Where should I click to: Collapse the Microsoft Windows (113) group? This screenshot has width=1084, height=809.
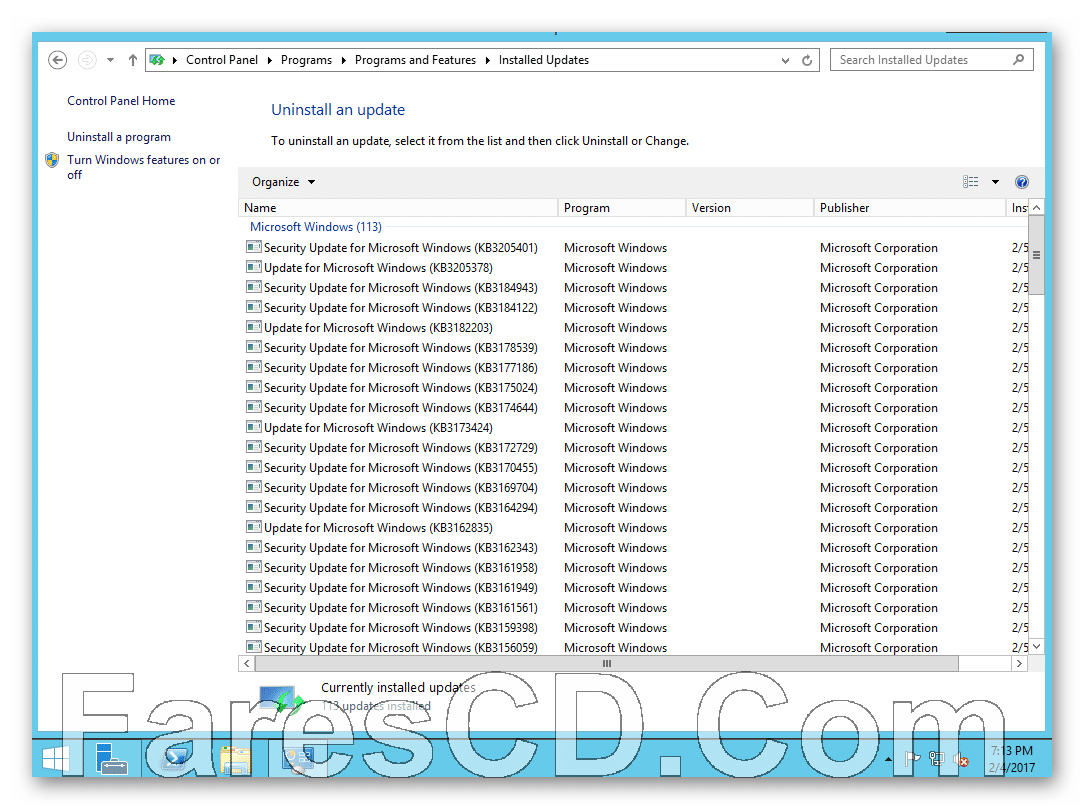click(x=315, y=227)
